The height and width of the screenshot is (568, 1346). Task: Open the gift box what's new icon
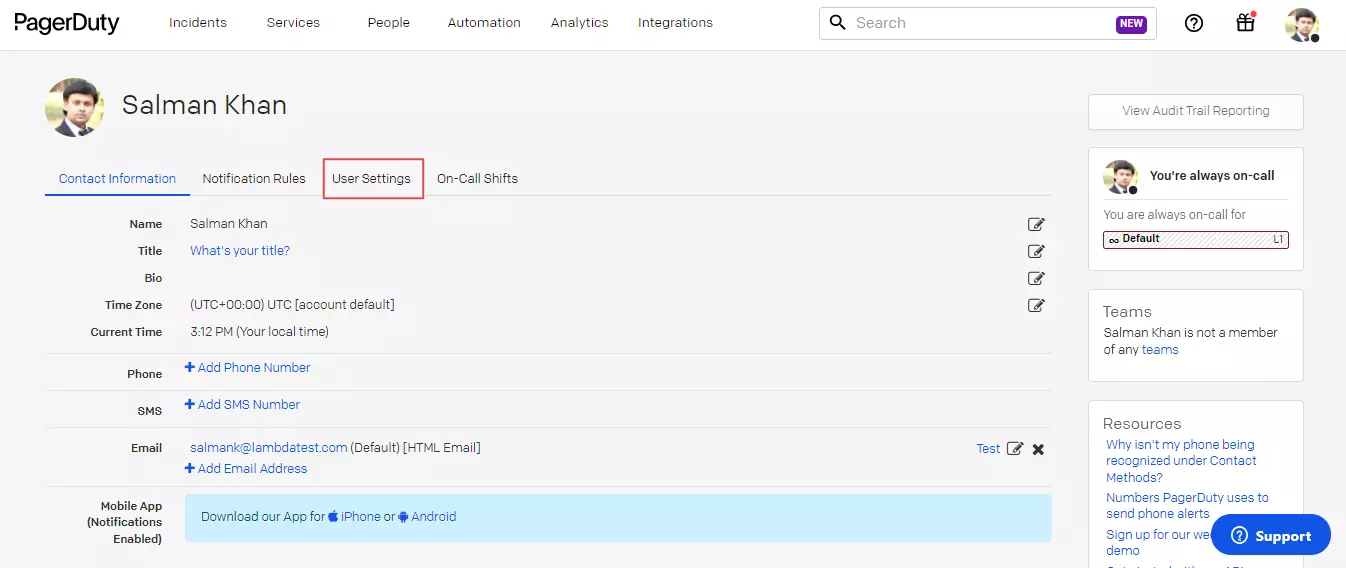[x=1245, y=23]
